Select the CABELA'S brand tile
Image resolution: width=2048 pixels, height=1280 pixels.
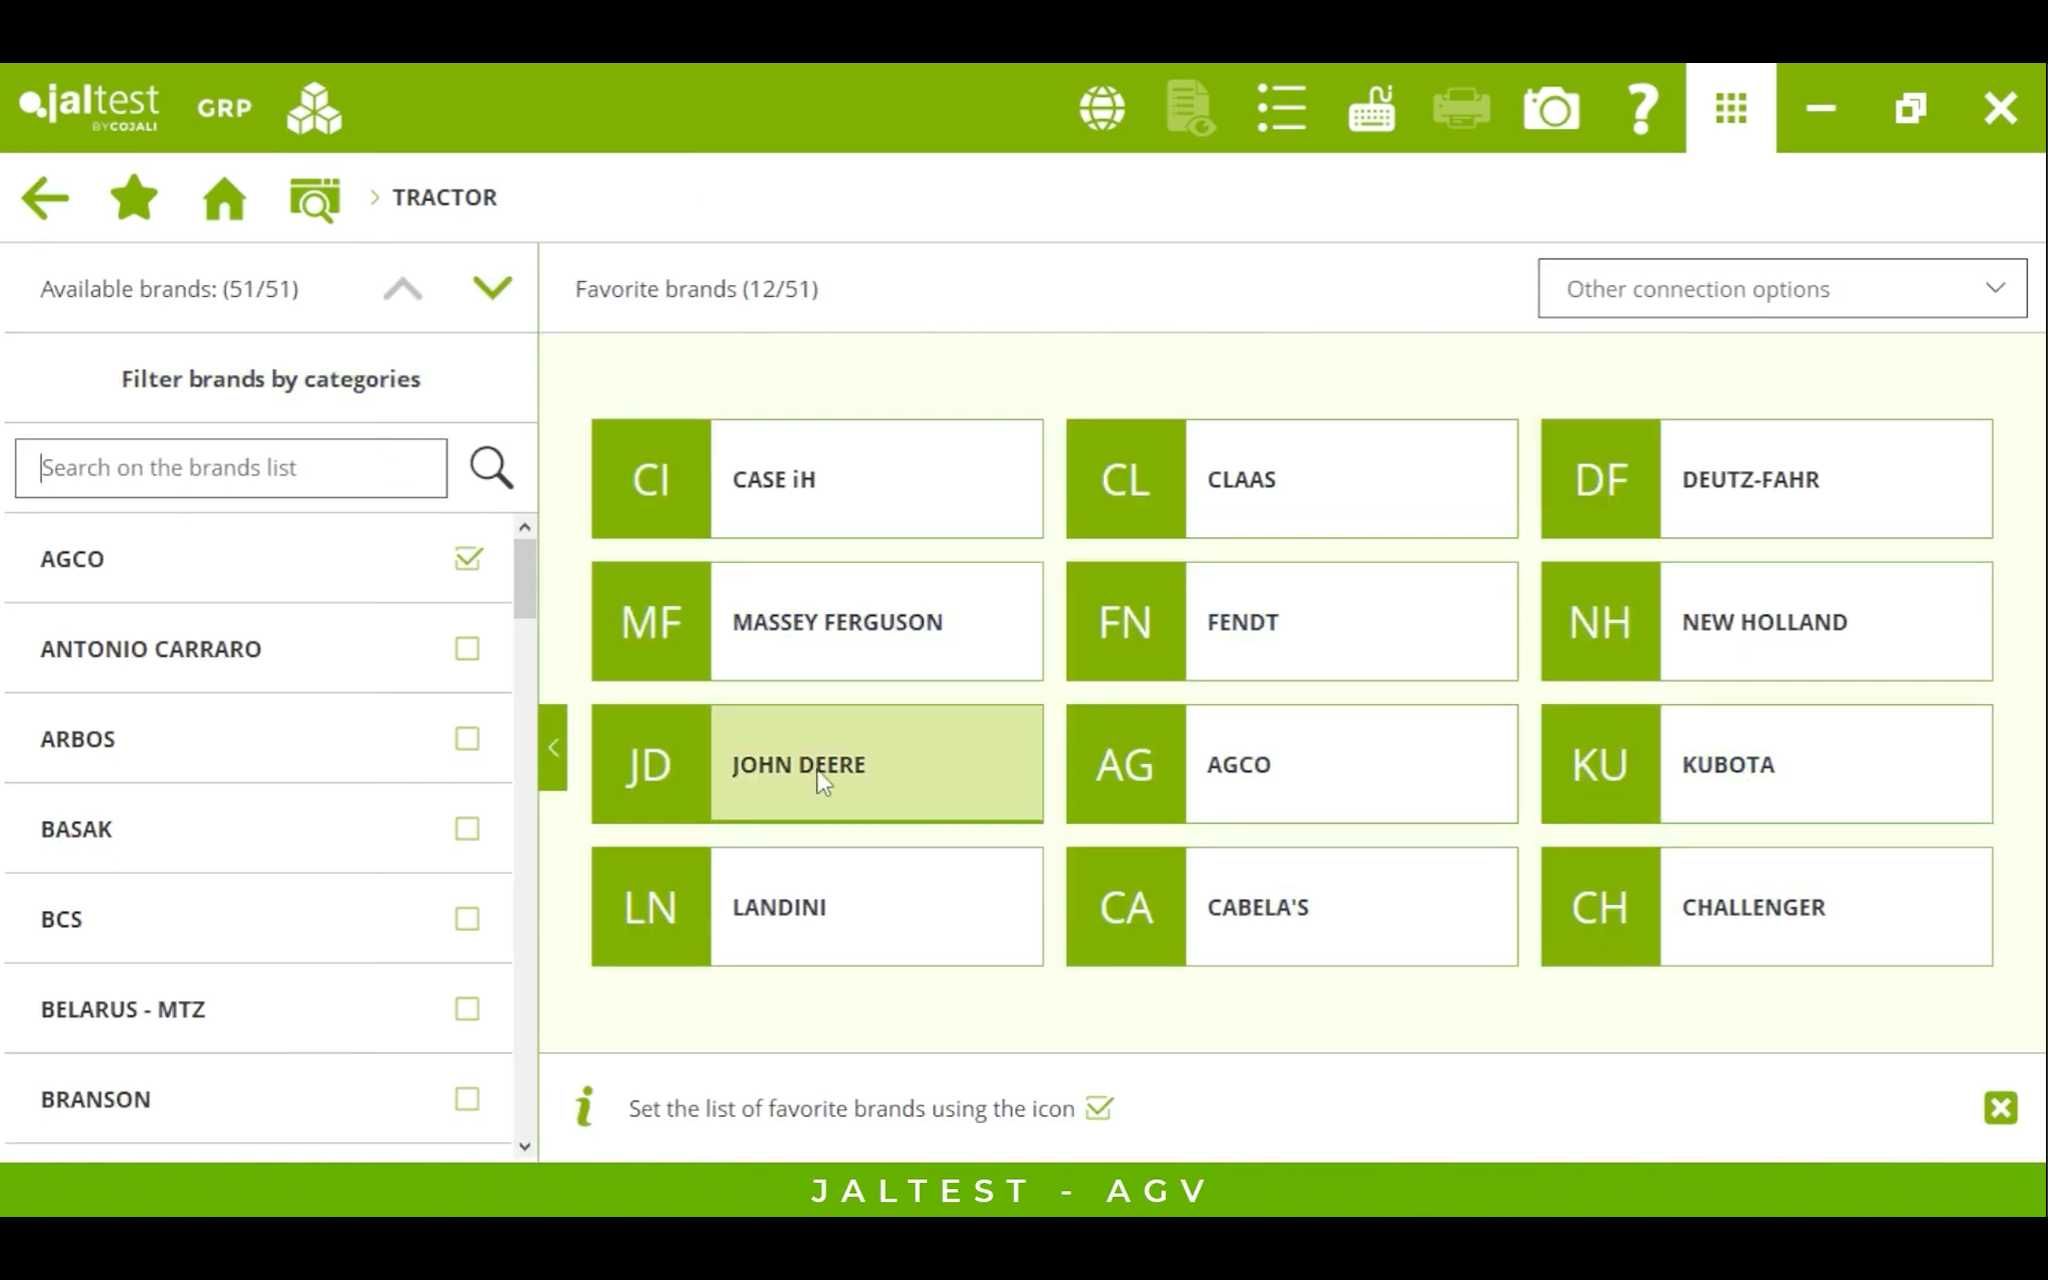coord(1292,907)
